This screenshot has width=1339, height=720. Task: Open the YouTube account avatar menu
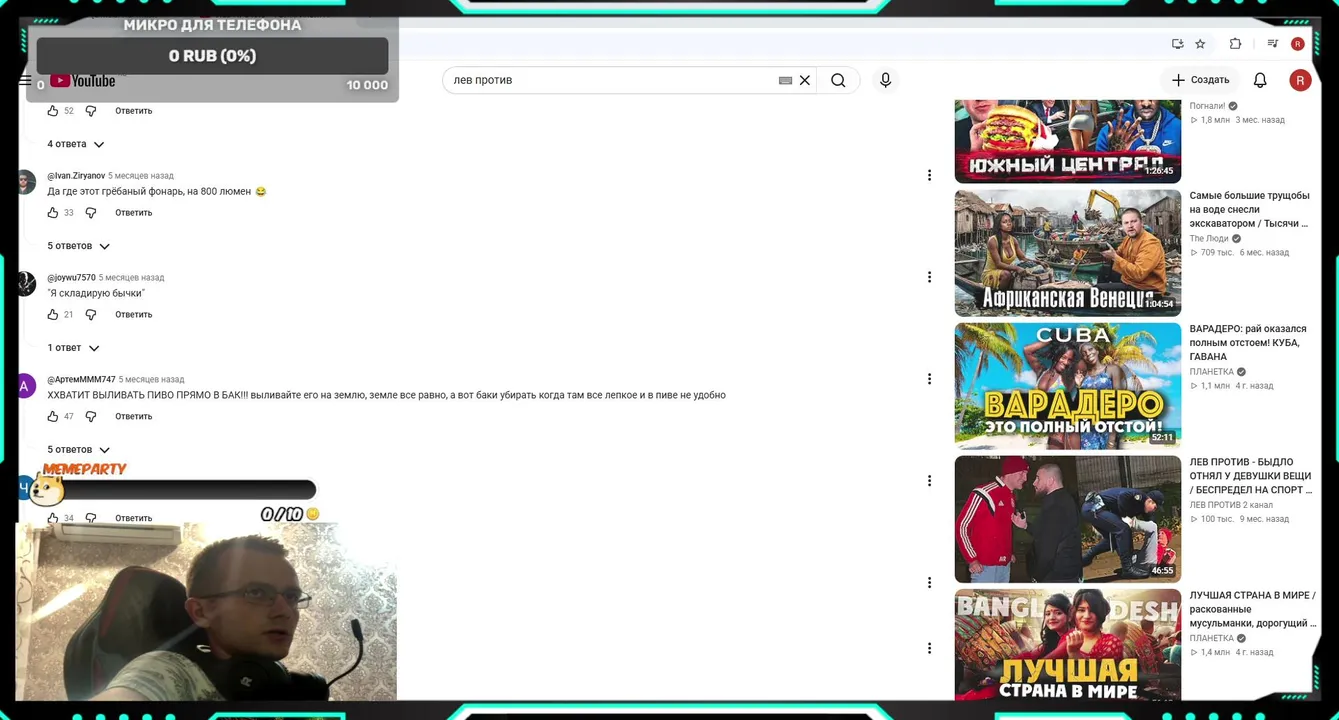(1300, 80)
